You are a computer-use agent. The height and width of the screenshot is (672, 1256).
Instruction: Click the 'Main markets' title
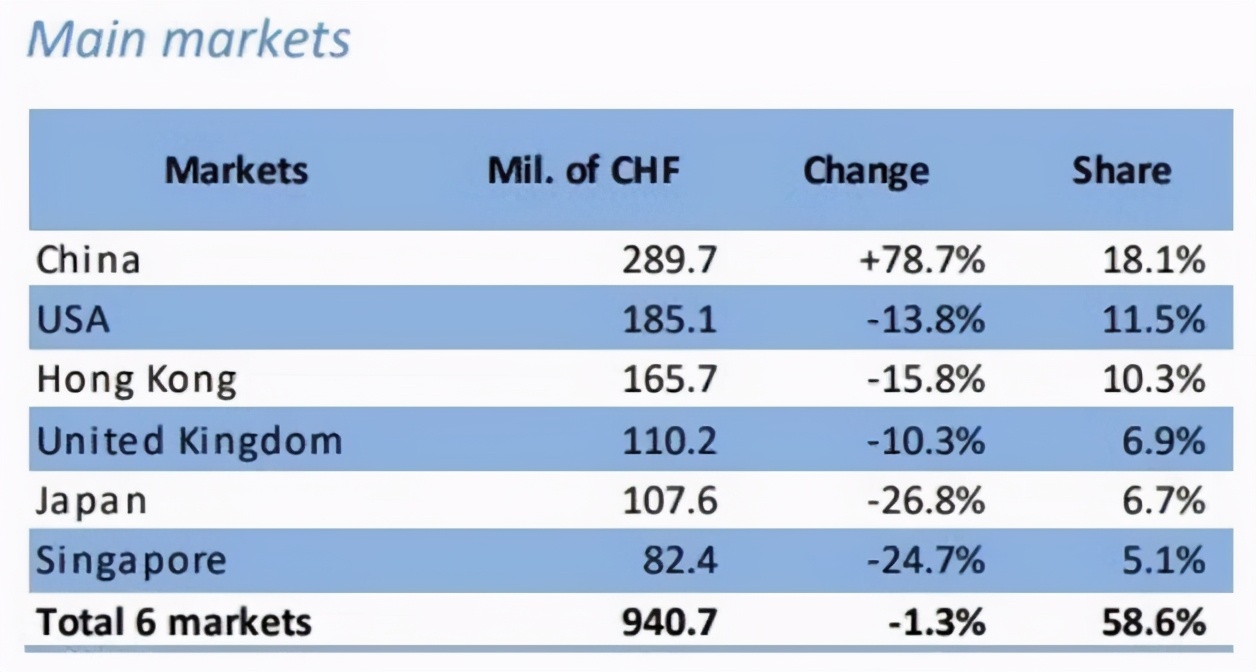coord(190,40)
